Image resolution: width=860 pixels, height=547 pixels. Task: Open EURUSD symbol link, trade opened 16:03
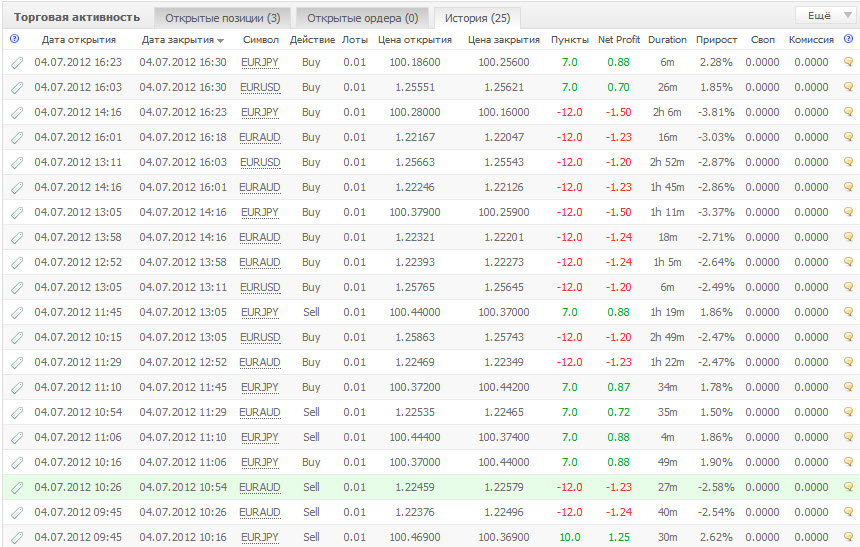[x=260, y=88]
